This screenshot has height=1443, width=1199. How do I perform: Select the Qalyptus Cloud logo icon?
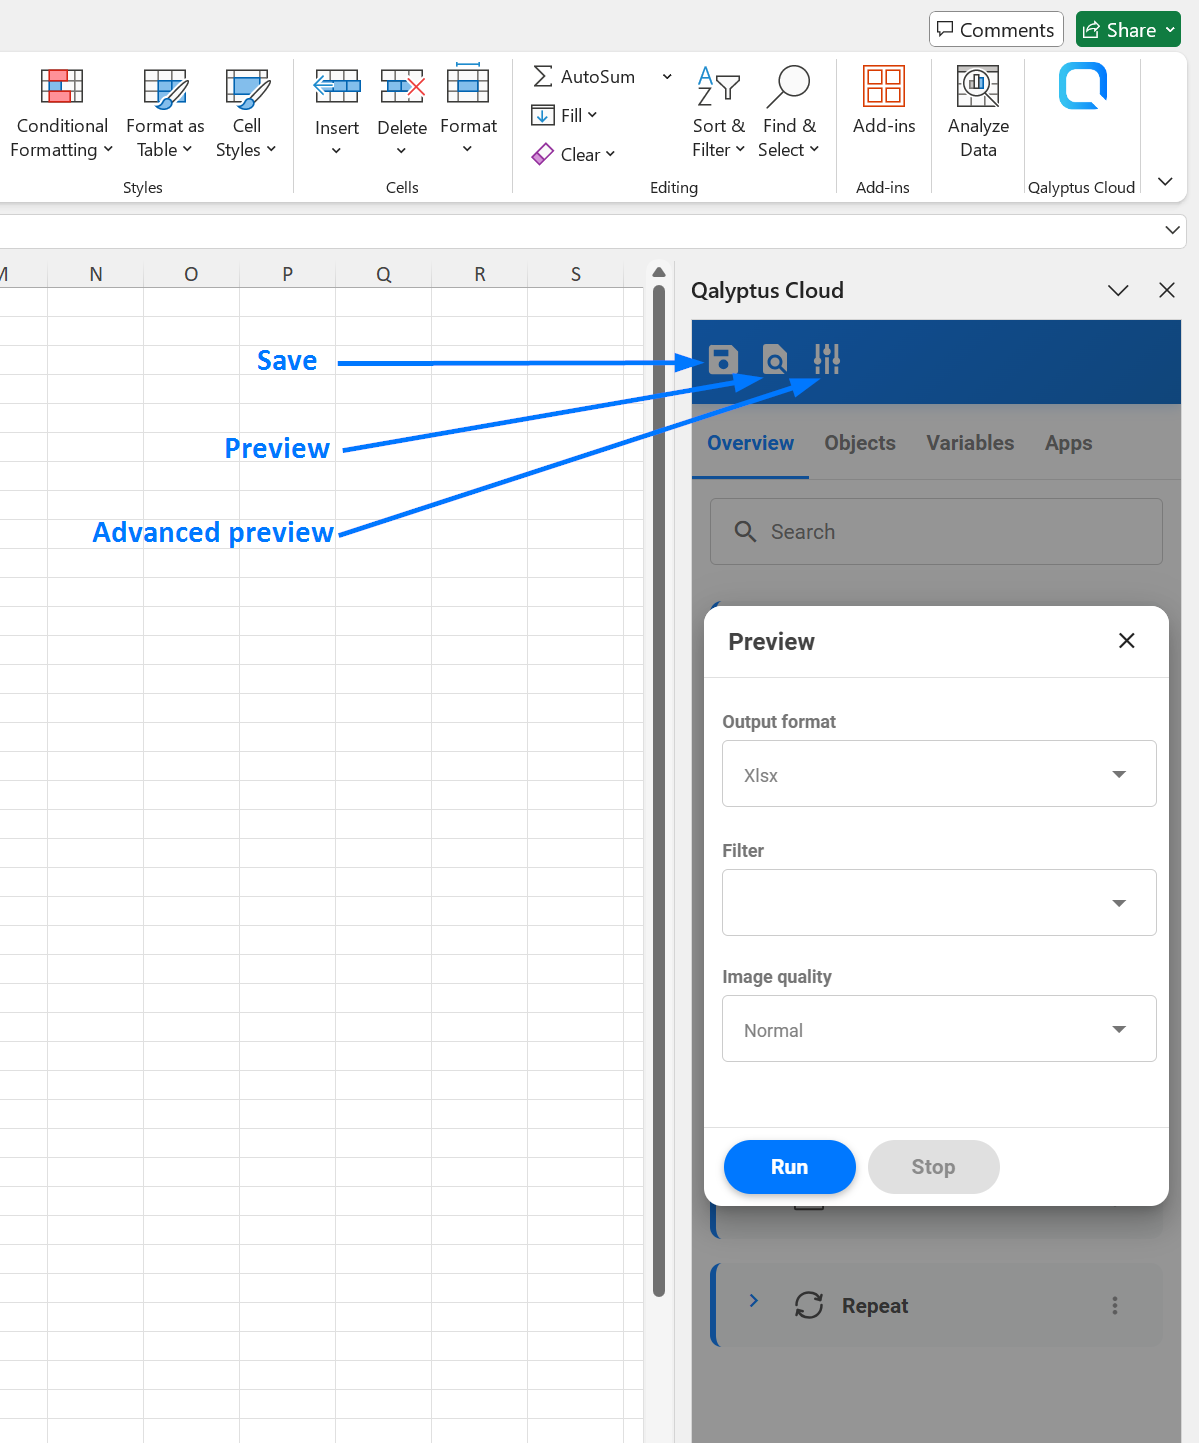point(1082,86)
